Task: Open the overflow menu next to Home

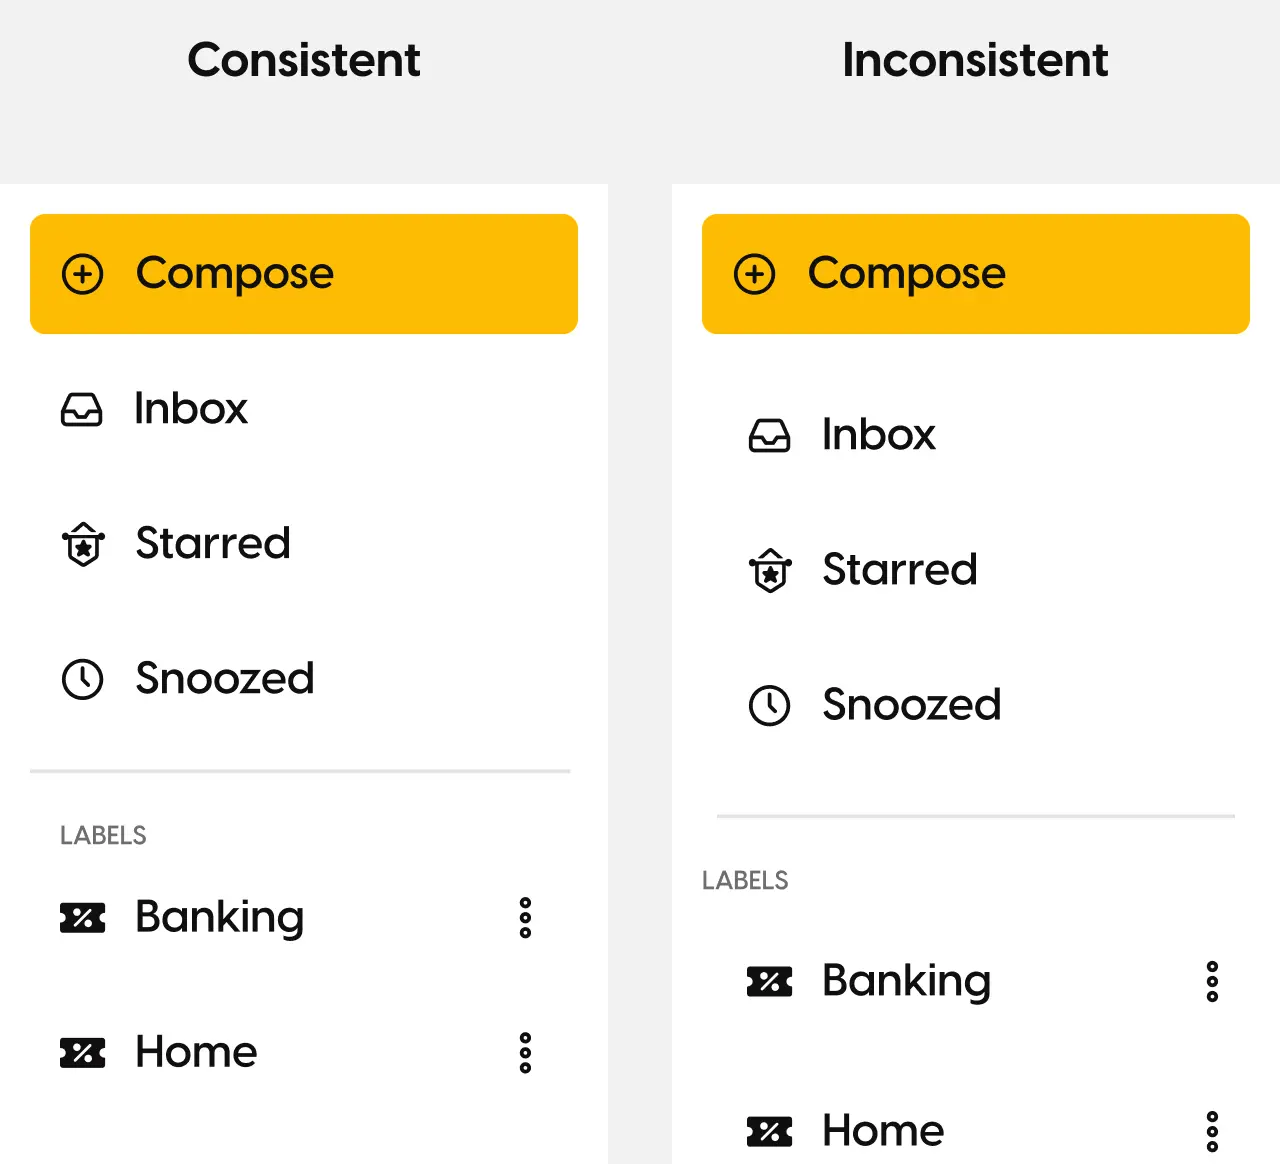Action: click(x=524, y=1052)
